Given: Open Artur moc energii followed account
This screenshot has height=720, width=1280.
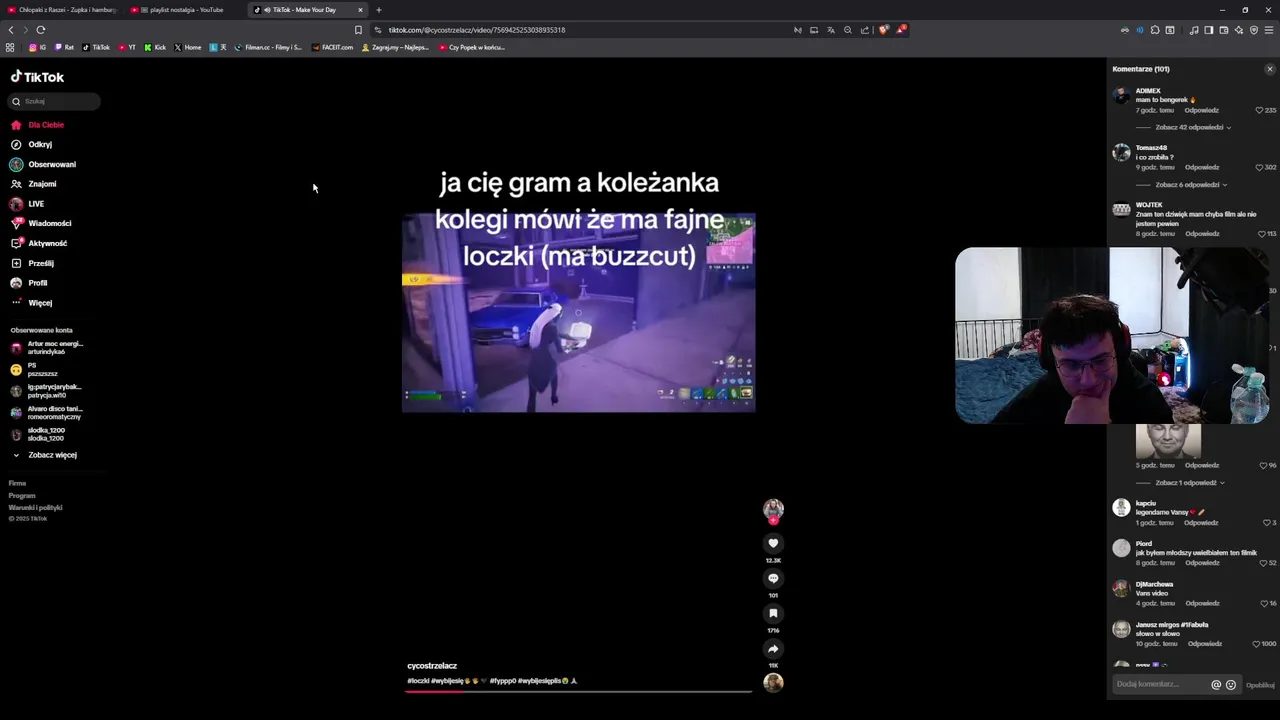Looking at the screenshot, I should click(47, 348).
